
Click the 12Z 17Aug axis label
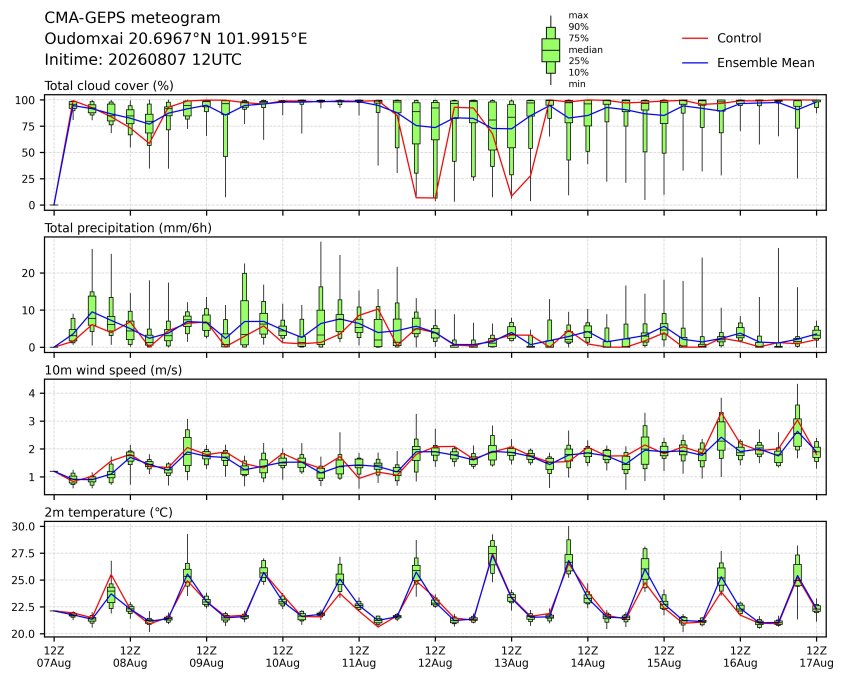point(816,656)
